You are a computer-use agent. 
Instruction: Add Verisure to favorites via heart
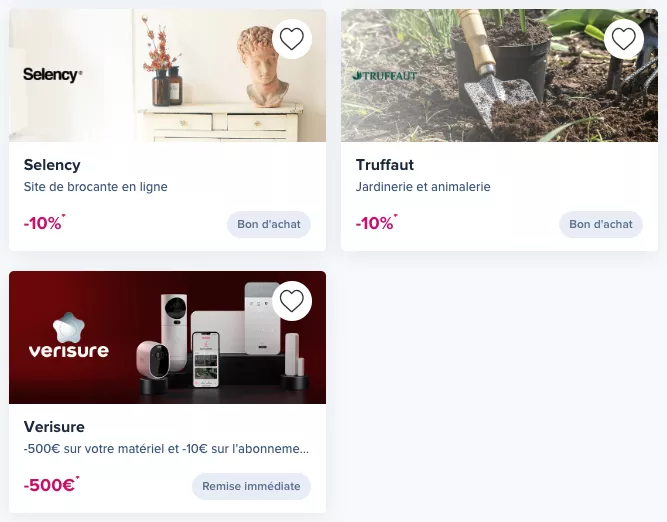click(292, 301)
